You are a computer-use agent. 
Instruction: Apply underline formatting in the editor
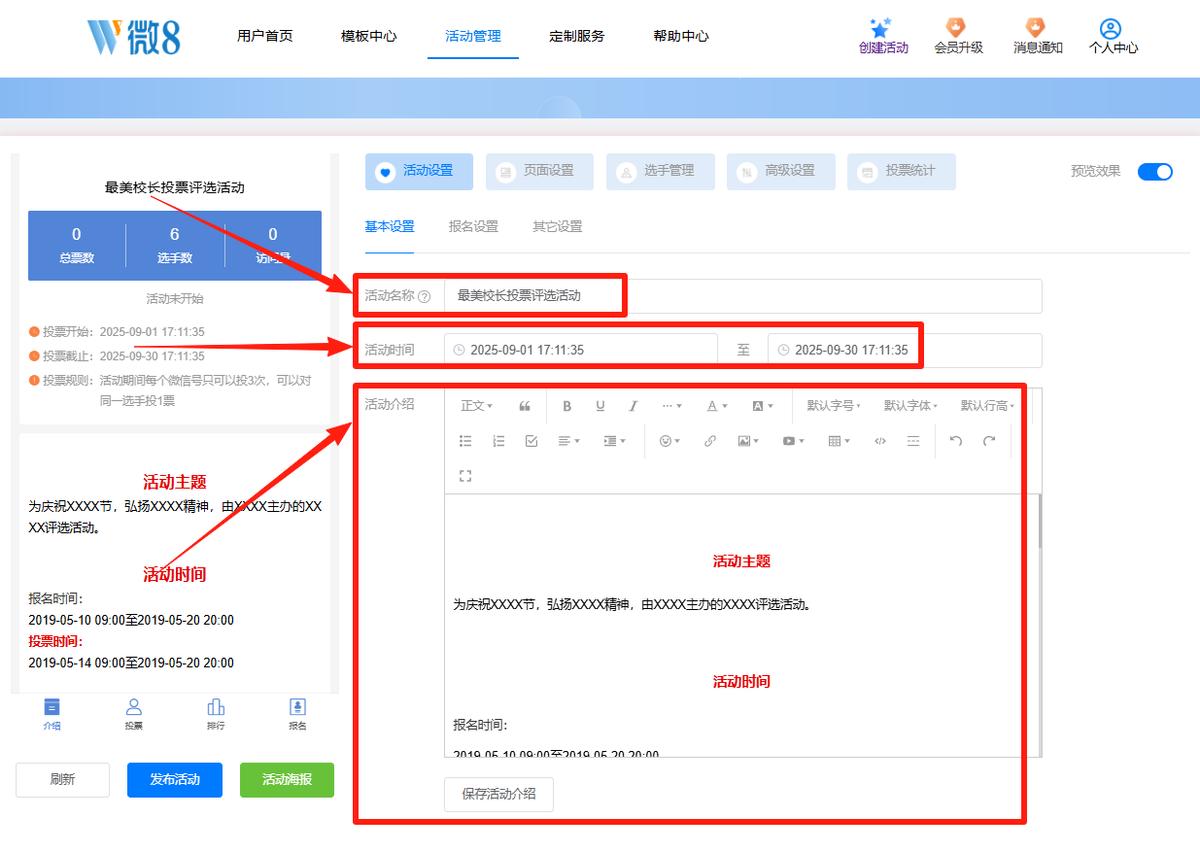[600, 406]
